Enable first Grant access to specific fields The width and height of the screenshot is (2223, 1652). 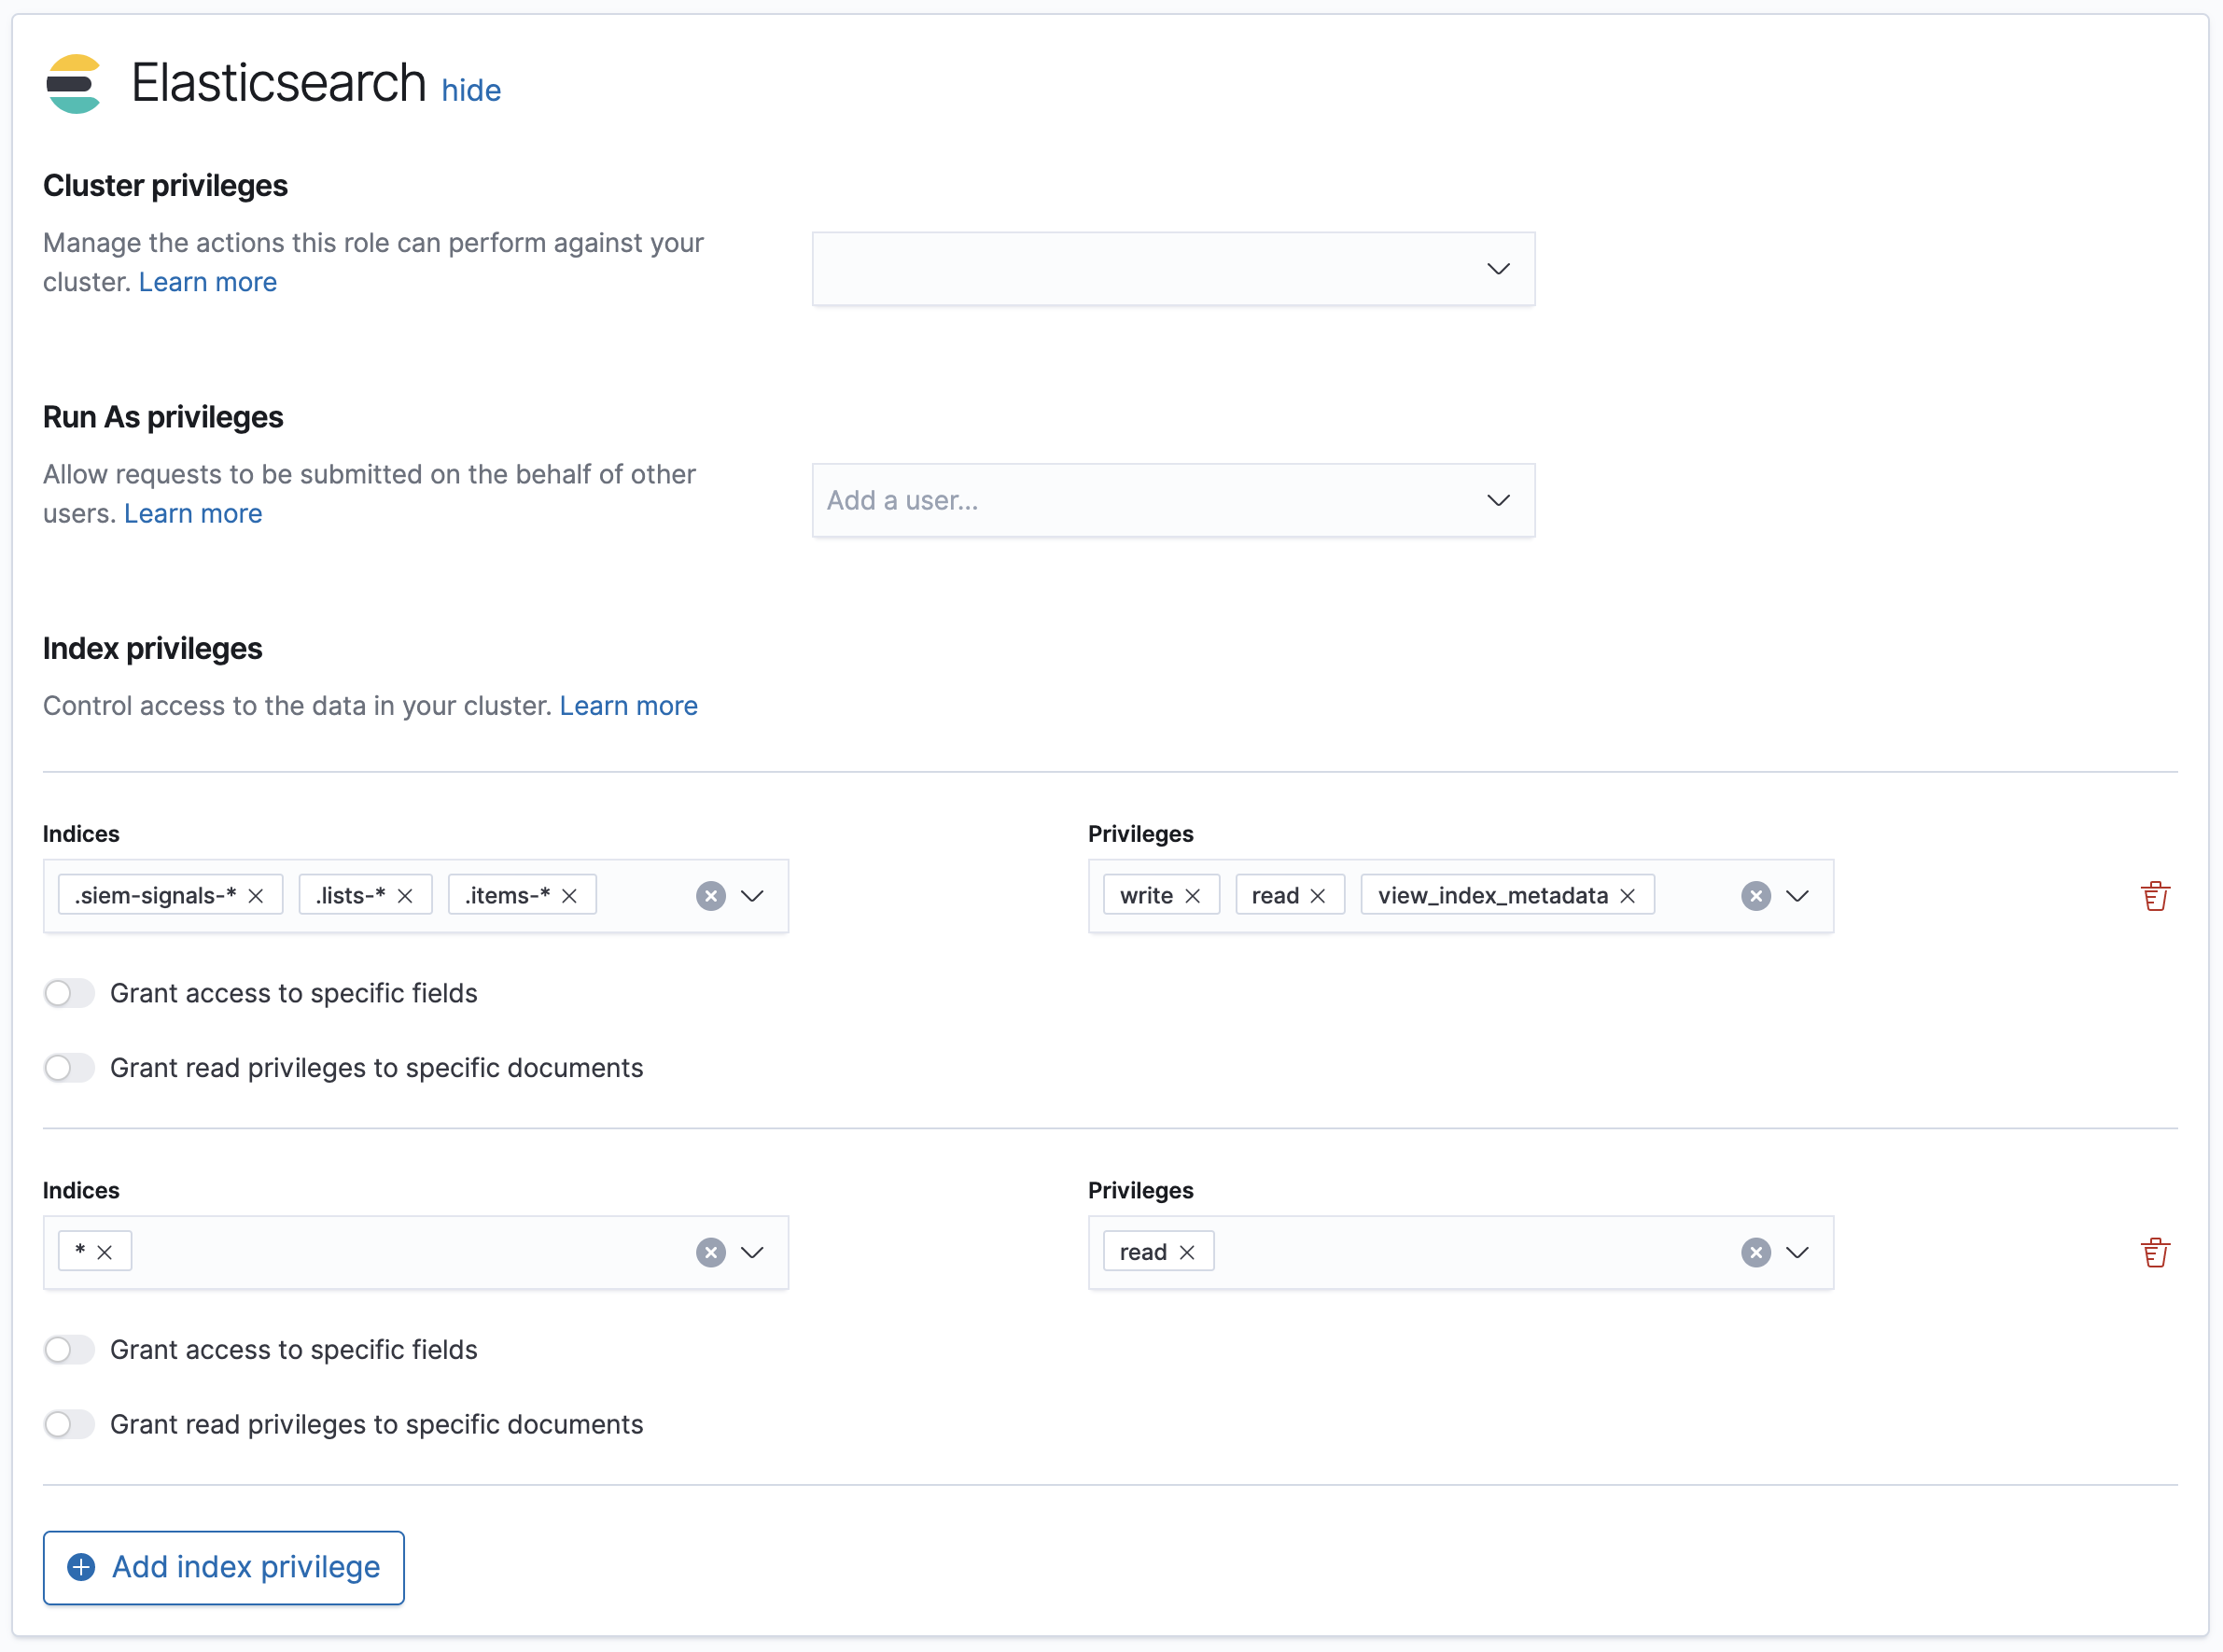tap(69, 993)
